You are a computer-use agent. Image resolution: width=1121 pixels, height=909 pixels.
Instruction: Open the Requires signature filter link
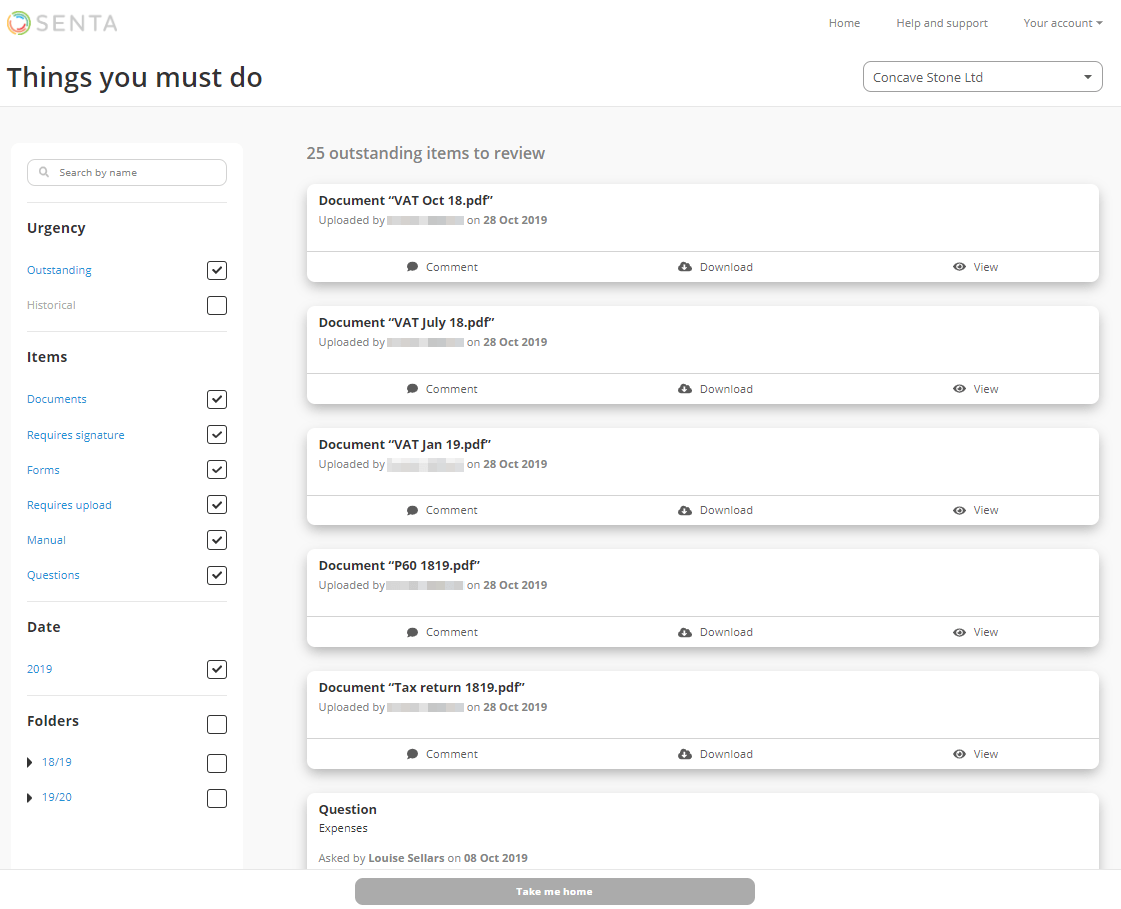(x=75, y=434)
